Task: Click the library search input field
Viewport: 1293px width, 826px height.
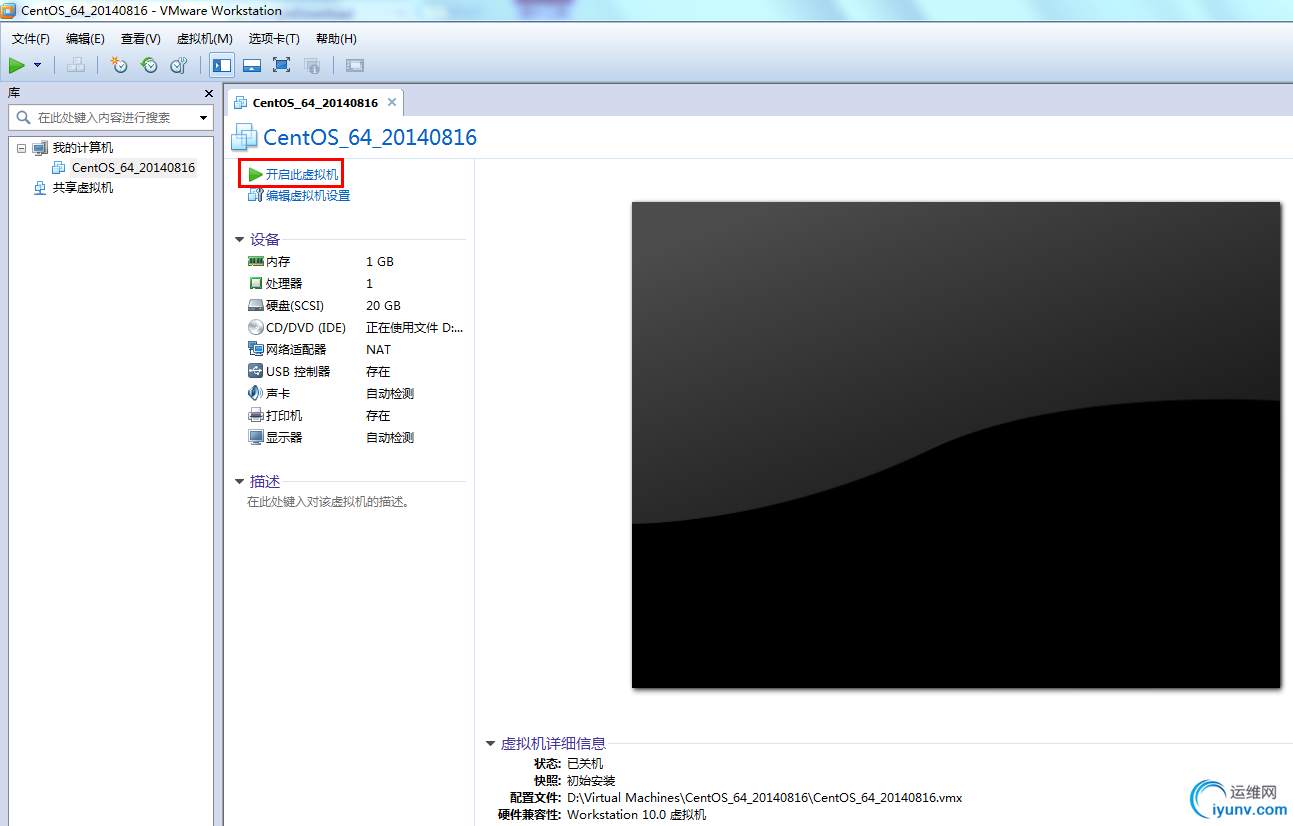Action: click(x=110, y=117)
